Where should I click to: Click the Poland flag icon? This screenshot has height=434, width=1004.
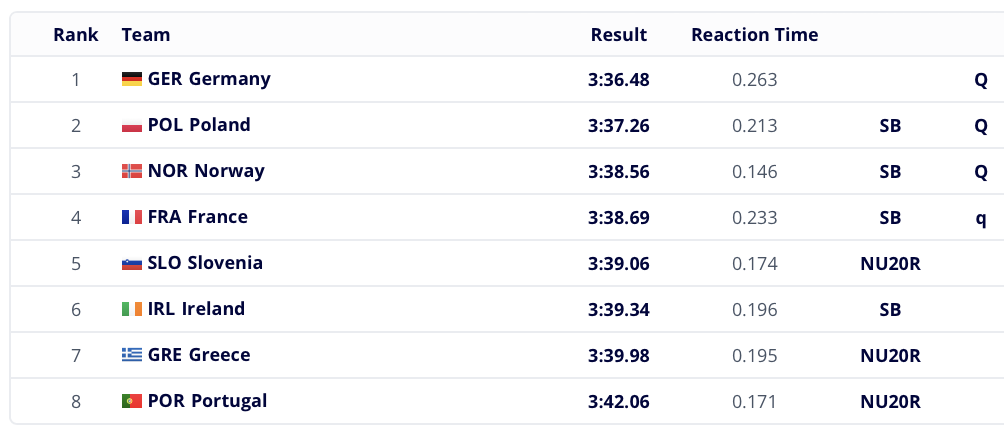point(132,125)
